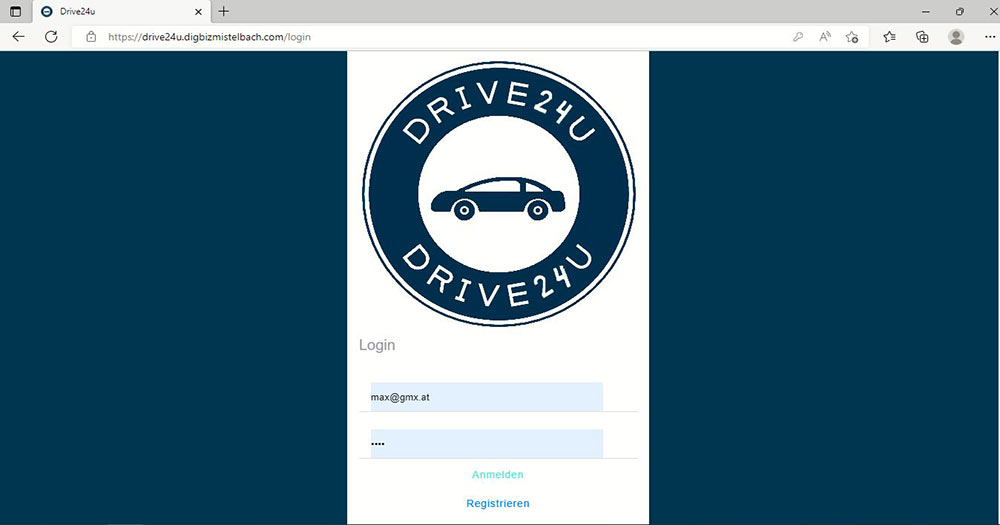Open saved passwords key icon
1000x525 pixels.
point(798,37)
